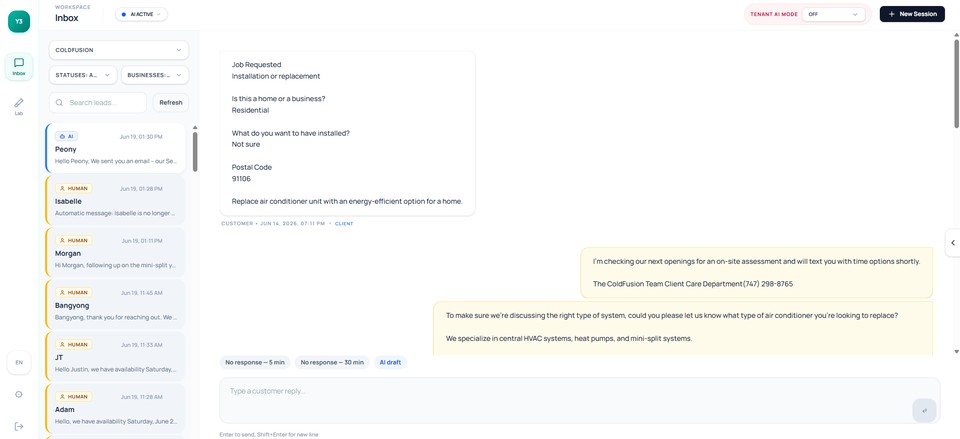Screen dimensions: 960x439
Task: Click HUMAN badge on Bangyong card
Action: pyautogui.click(x=73, y=293)
